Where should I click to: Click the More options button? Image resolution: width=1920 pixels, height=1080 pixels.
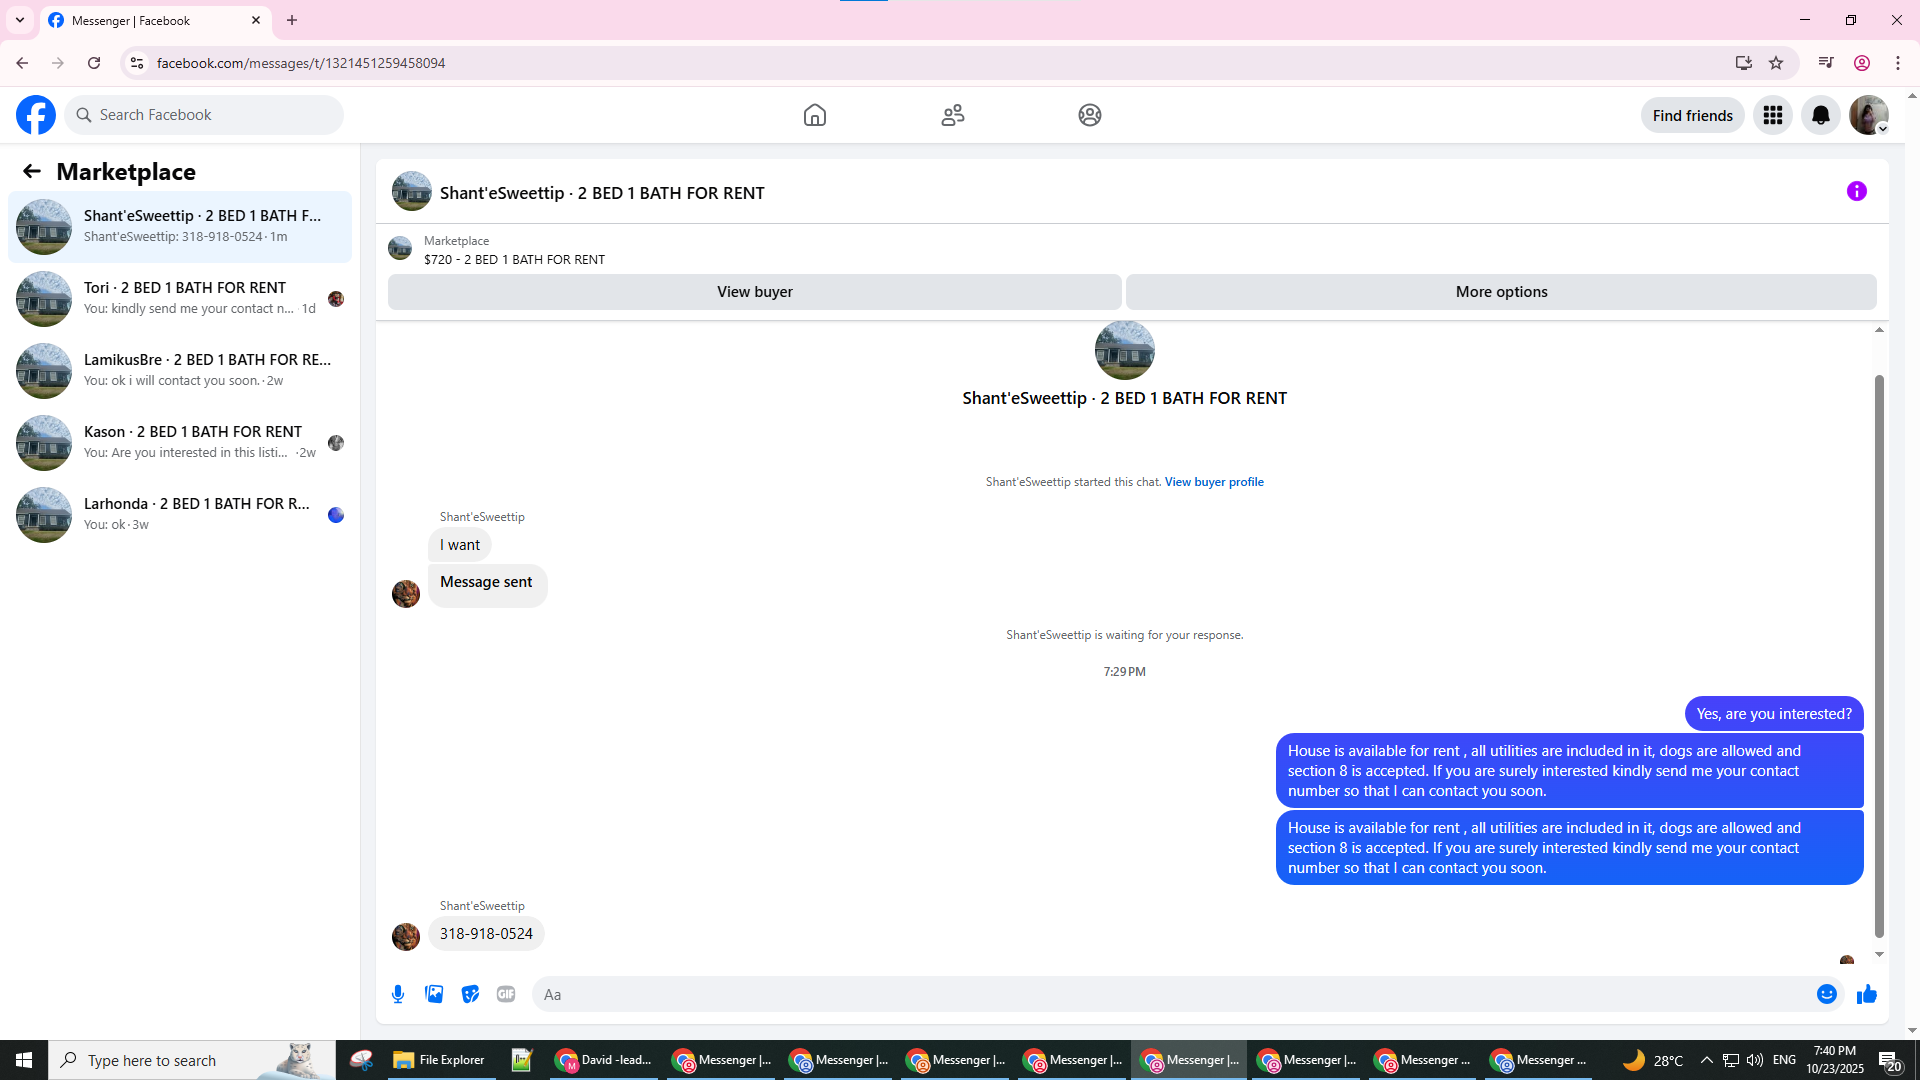coord(1500,292)
